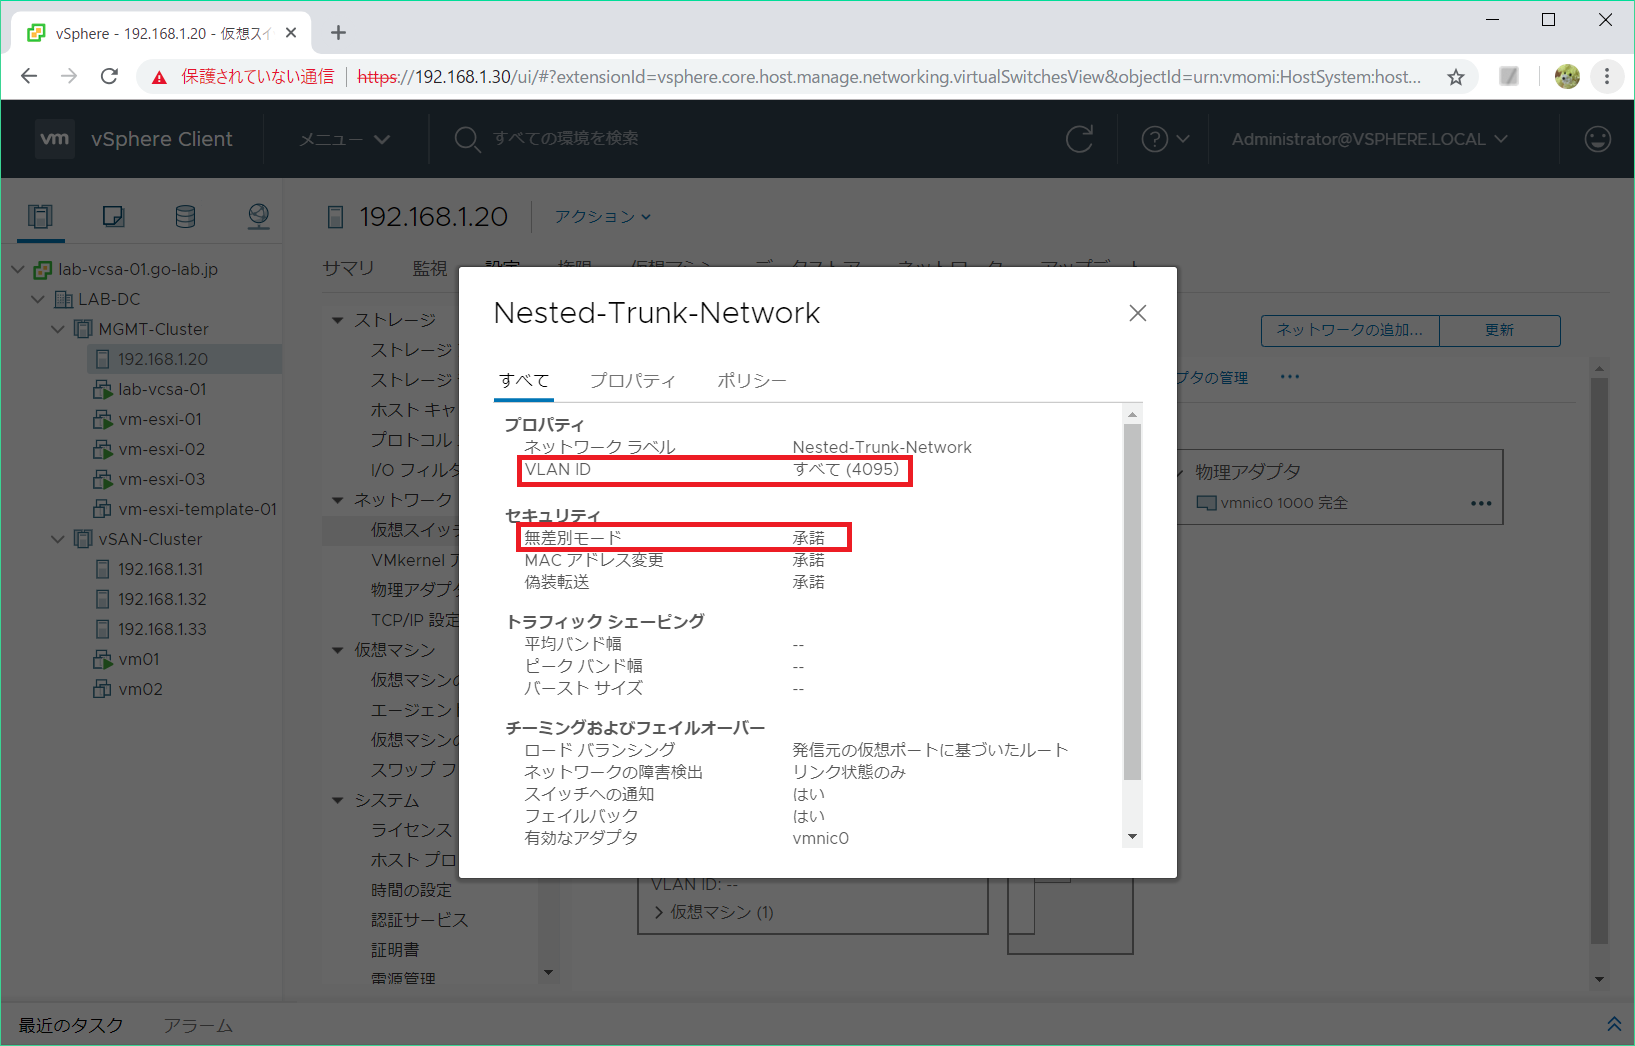Screen dimensions: 1635x1046
Task: Select host 192.168.1.33 in tree
Action: point(162,629)
